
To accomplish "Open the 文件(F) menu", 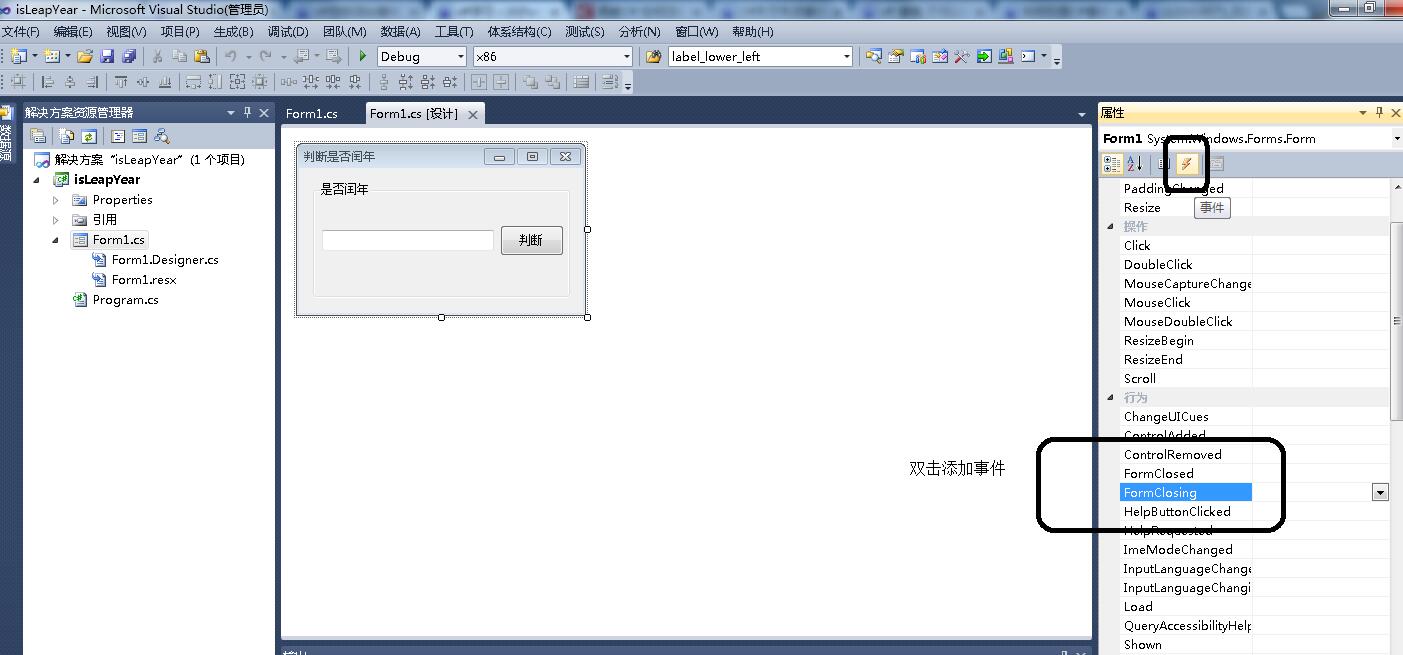I will (x=19, y=31).
